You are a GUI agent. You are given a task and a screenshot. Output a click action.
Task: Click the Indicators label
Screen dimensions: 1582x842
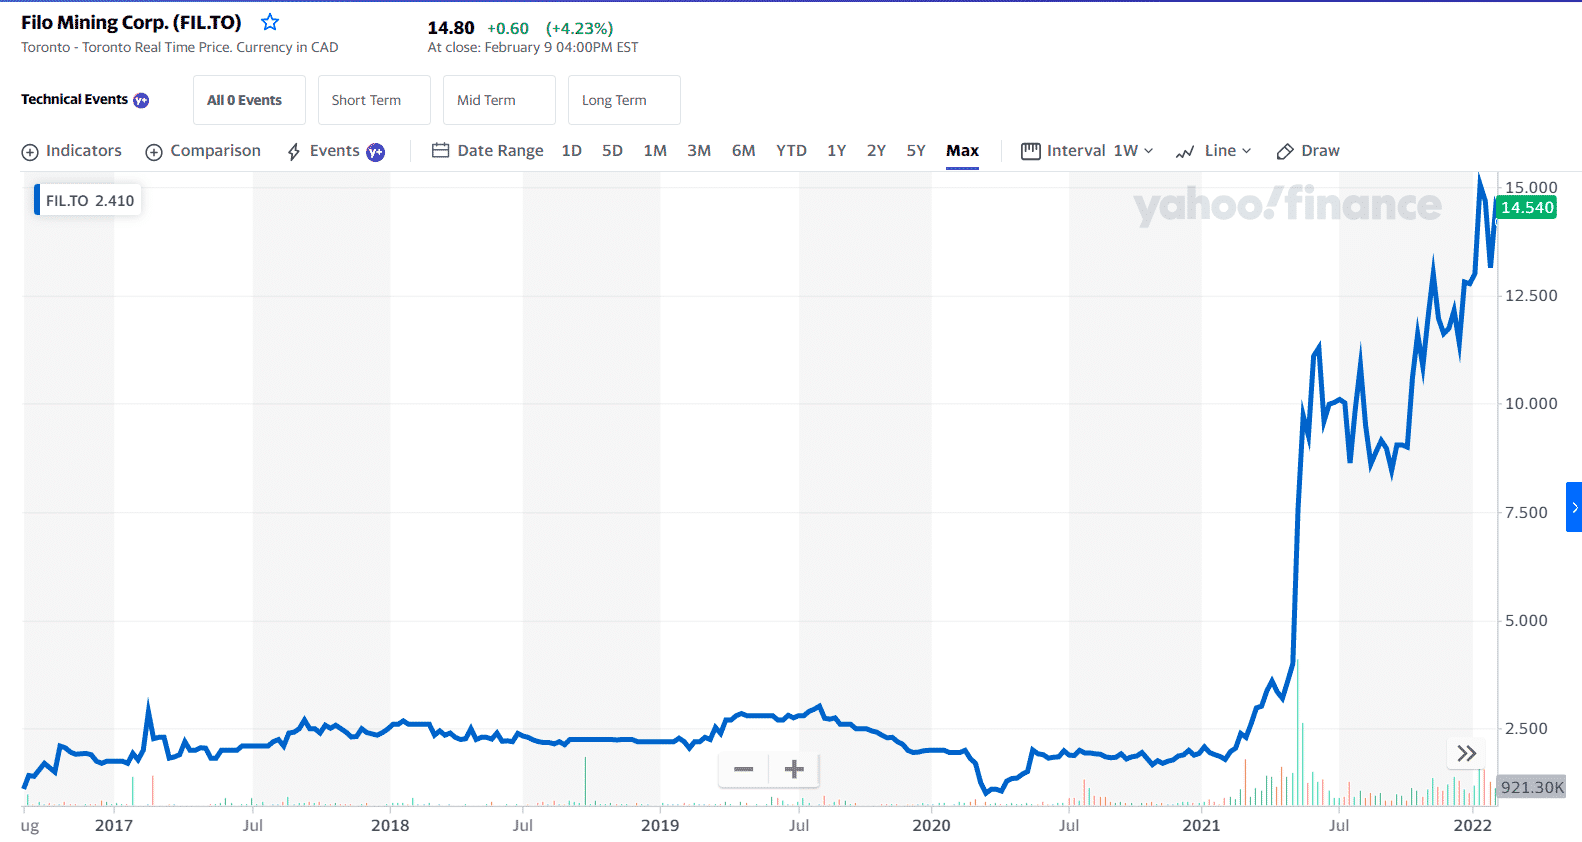click(x=84, y=151)
